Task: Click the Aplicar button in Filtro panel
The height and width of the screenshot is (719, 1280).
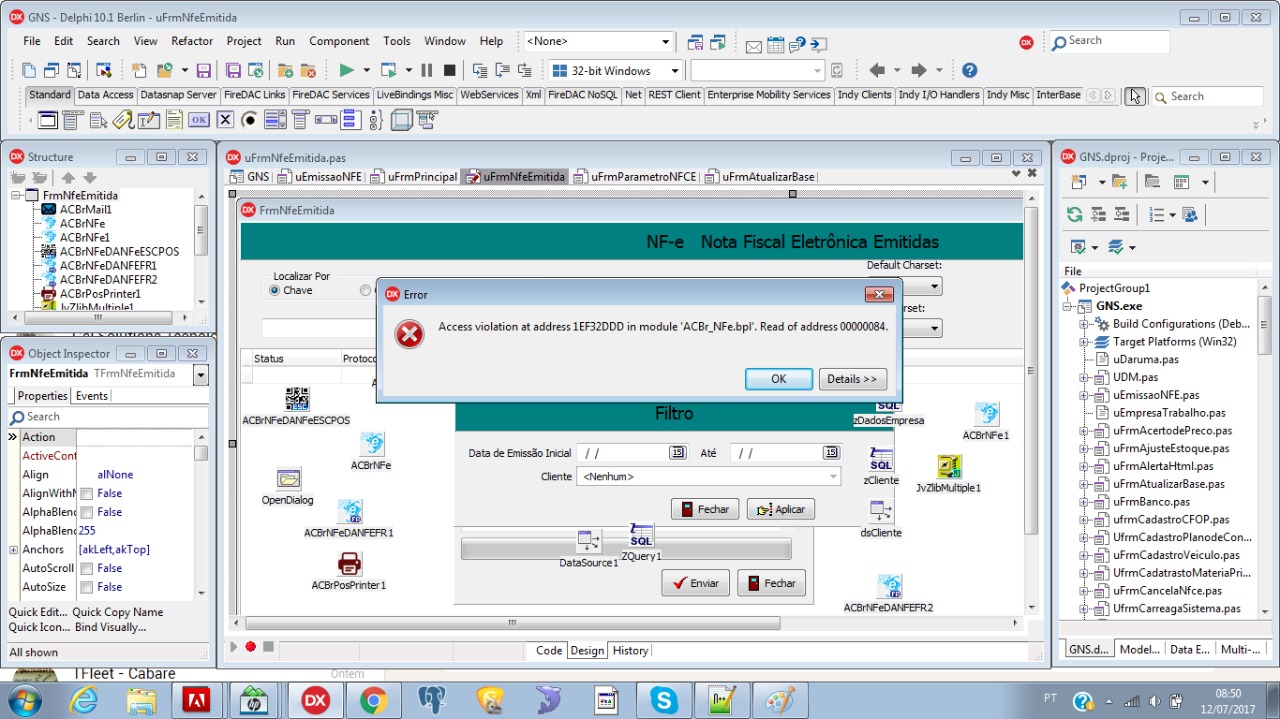Action: point(781,509)
